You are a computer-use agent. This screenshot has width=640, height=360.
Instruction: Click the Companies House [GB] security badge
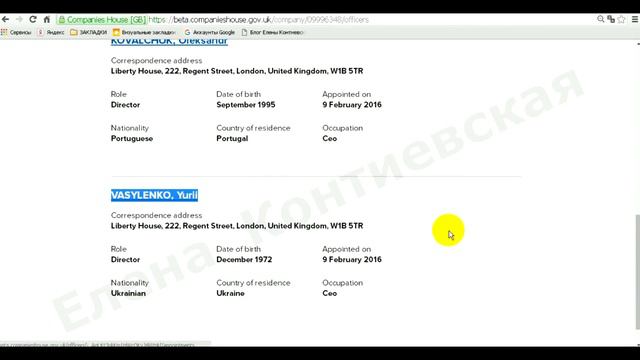click(x=102, y=20)
